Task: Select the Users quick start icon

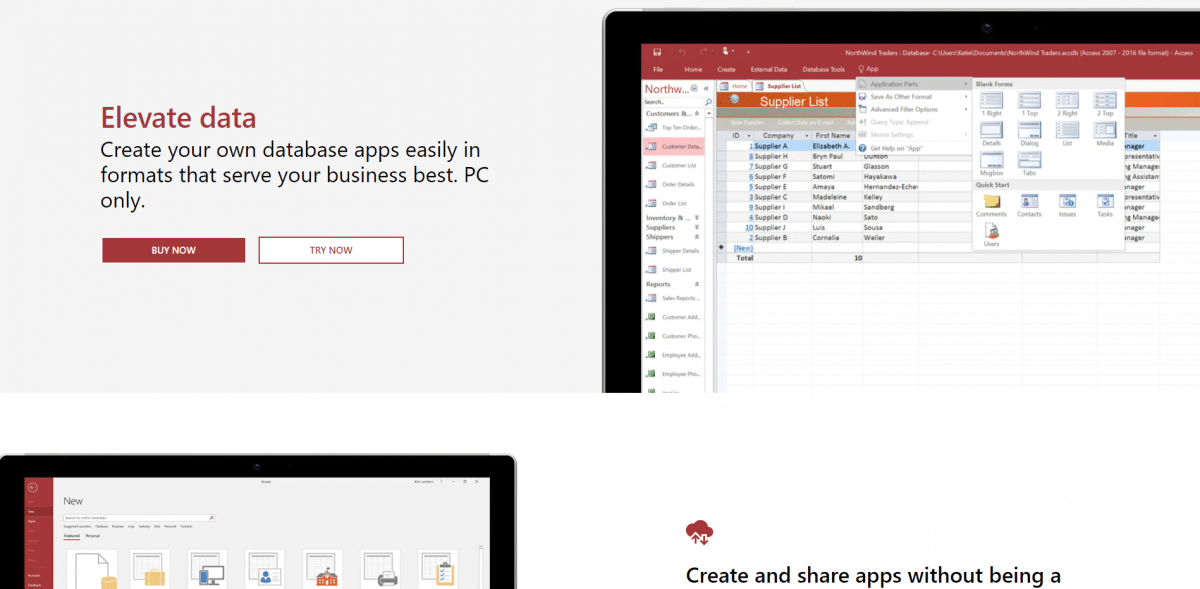Action: pyautogui.click(x=991, y=233)
